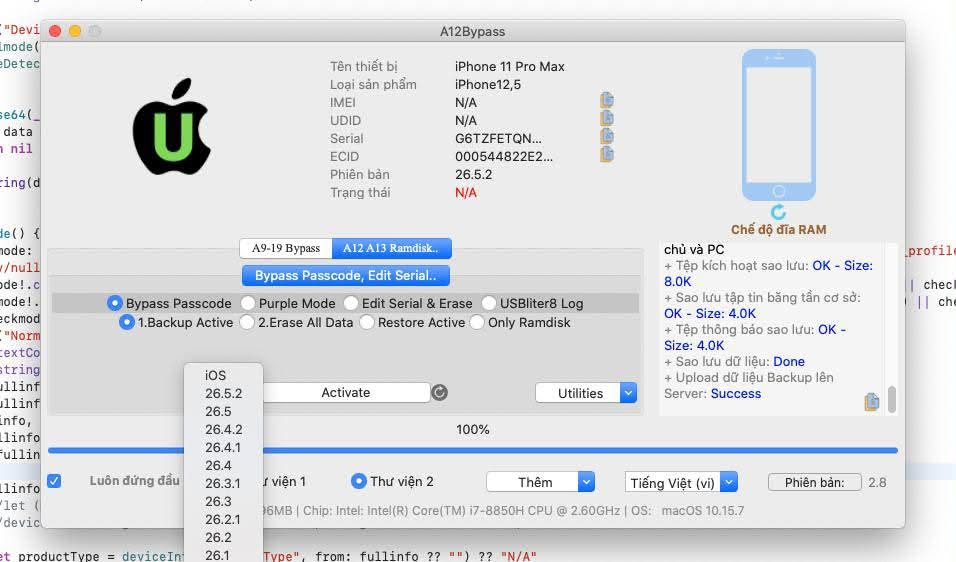Click the Phiên bản button
Screen dimensions: 956x562
click(x=815, y=482)
